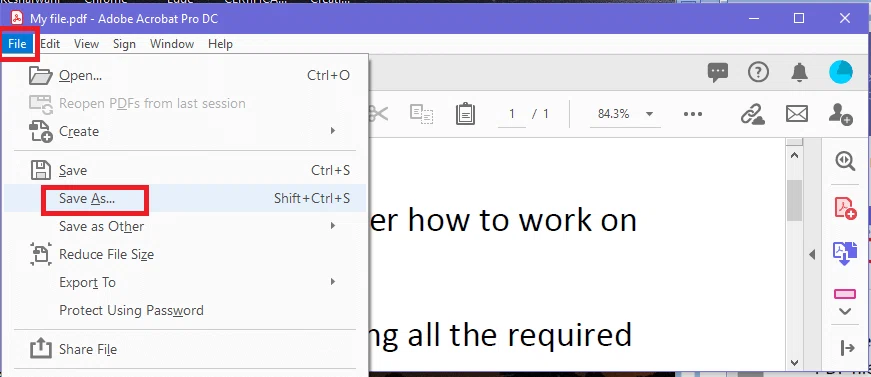Click add person share icon
The width and height of the screenshot is (871, 377).
click(x=840, y=114)
